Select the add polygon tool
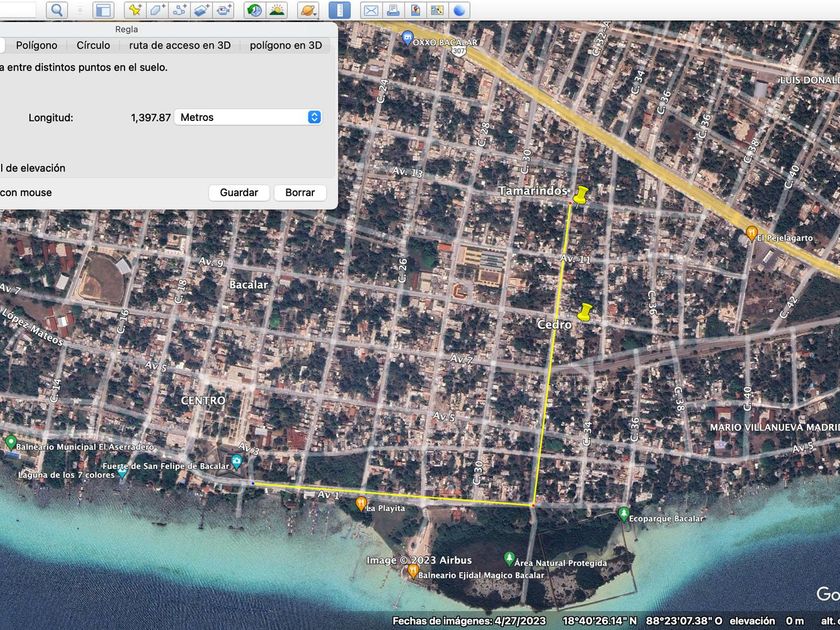Image resolution: width=840 pixels, height=630 pixels. tap(157, 10)
